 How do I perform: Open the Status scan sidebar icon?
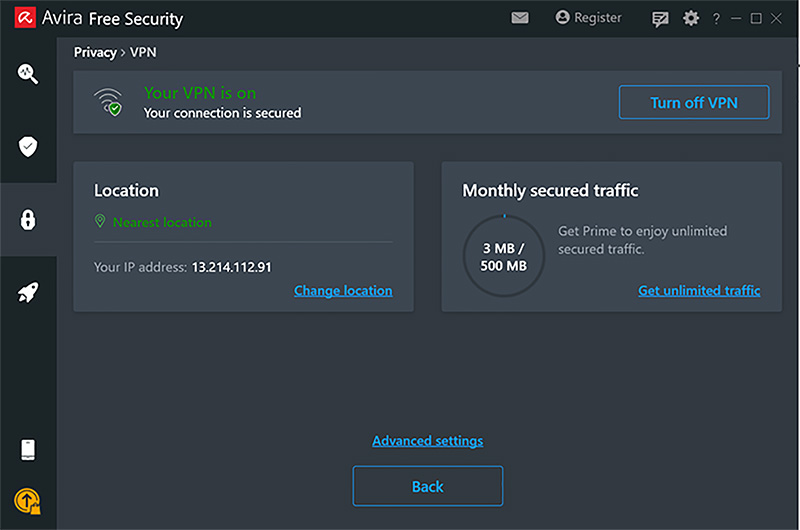click(28, 73)
